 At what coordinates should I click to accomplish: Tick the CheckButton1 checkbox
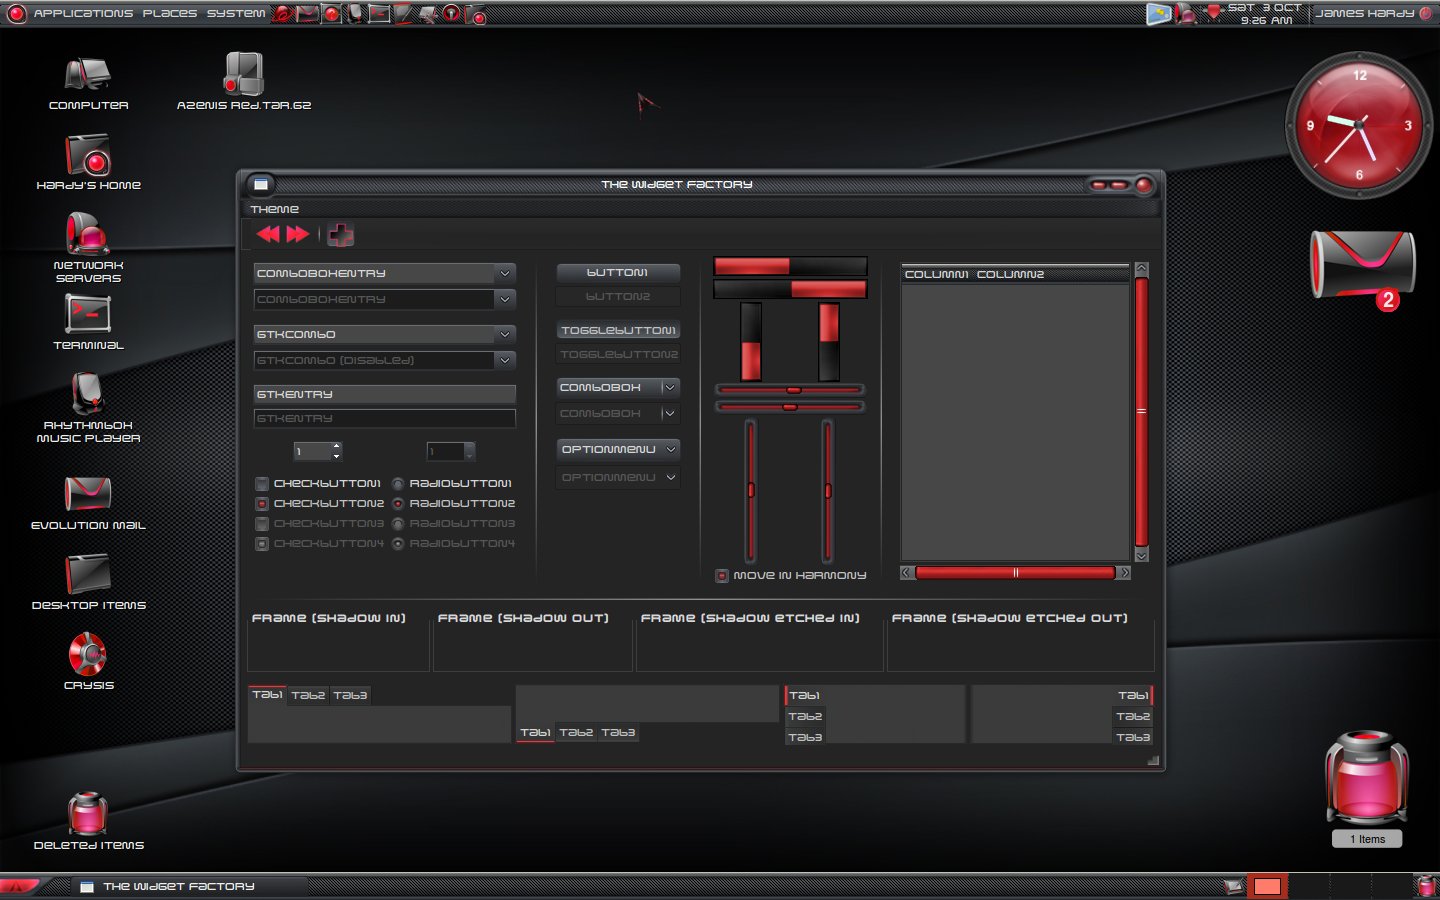coord(262,484)
